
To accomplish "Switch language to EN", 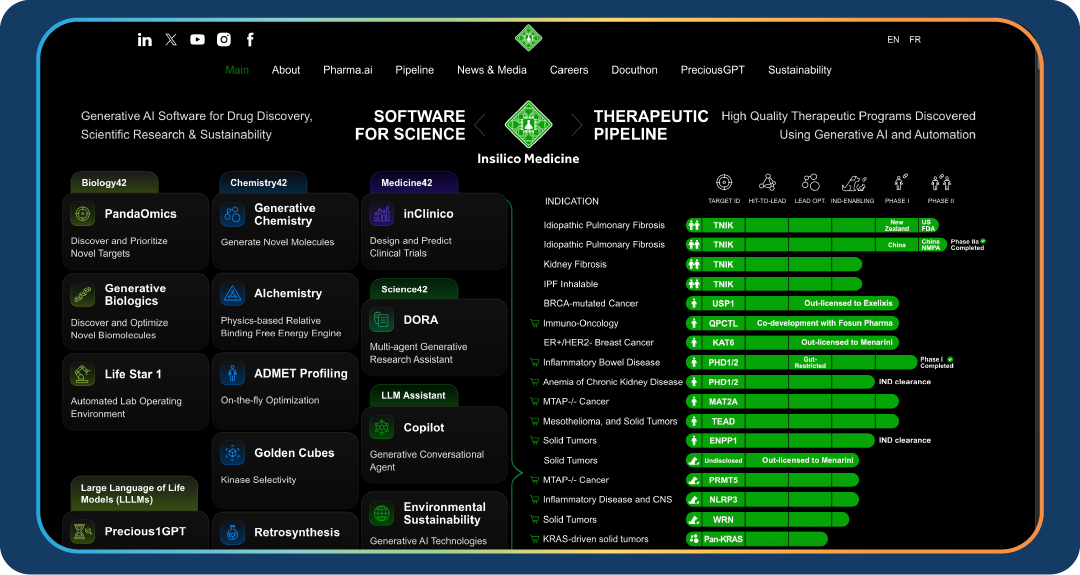I will 893,40.
